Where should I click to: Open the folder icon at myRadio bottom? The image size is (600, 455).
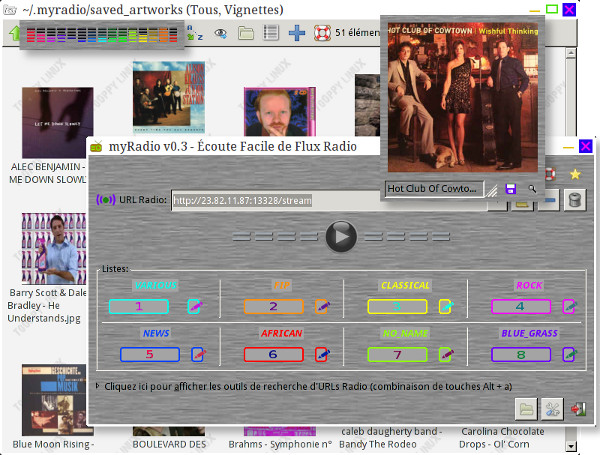tap(525, 408)
